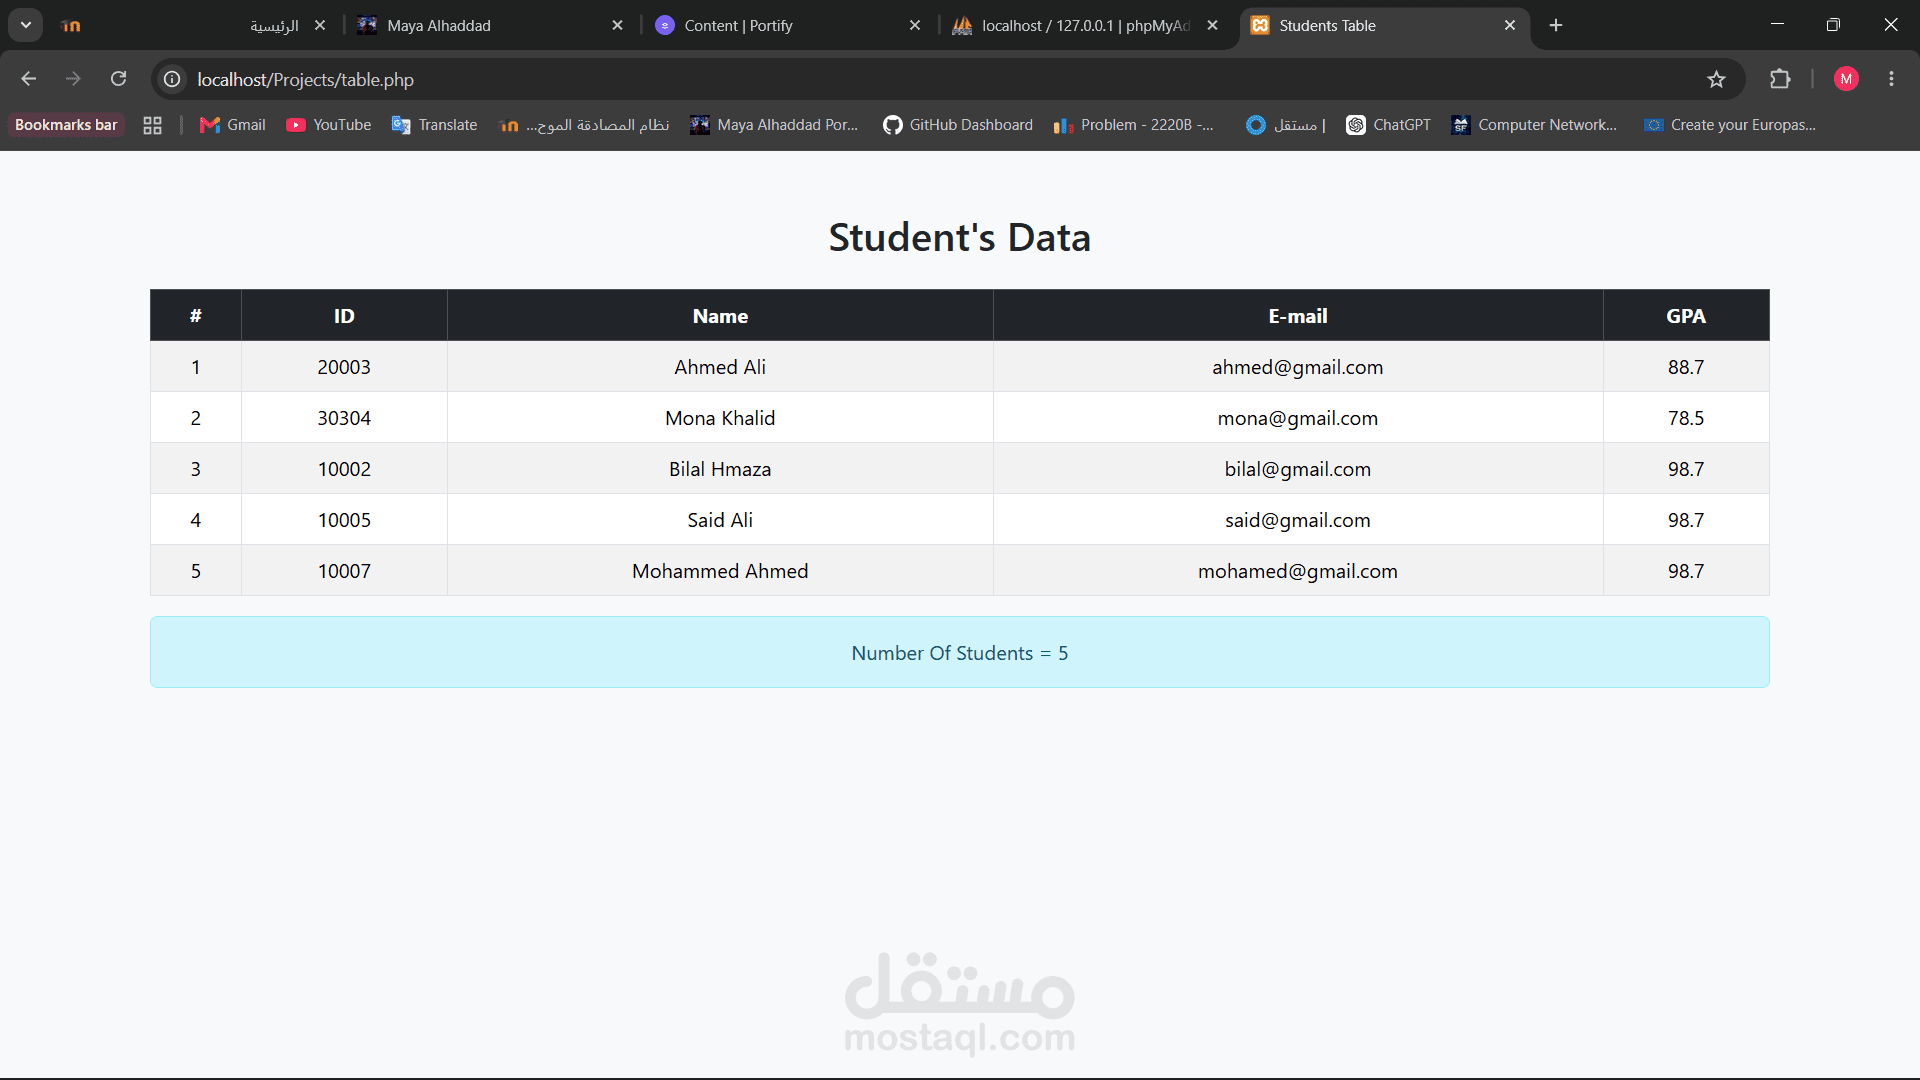Viewport: 1920px width, 1080px height.
Task: Close the Maya Alhaddad tab
Action: (x=617, y=26)
